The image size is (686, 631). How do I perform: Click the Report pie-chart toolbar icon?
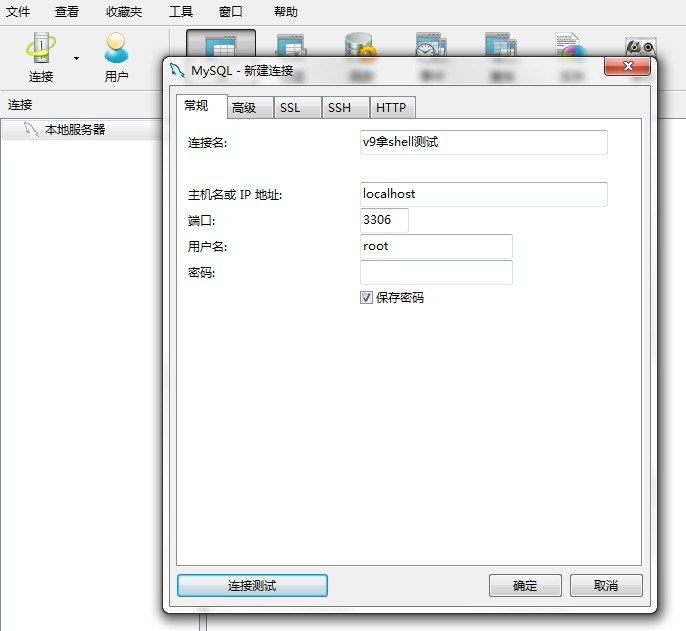pyautogui.click(x=570, y=45)
